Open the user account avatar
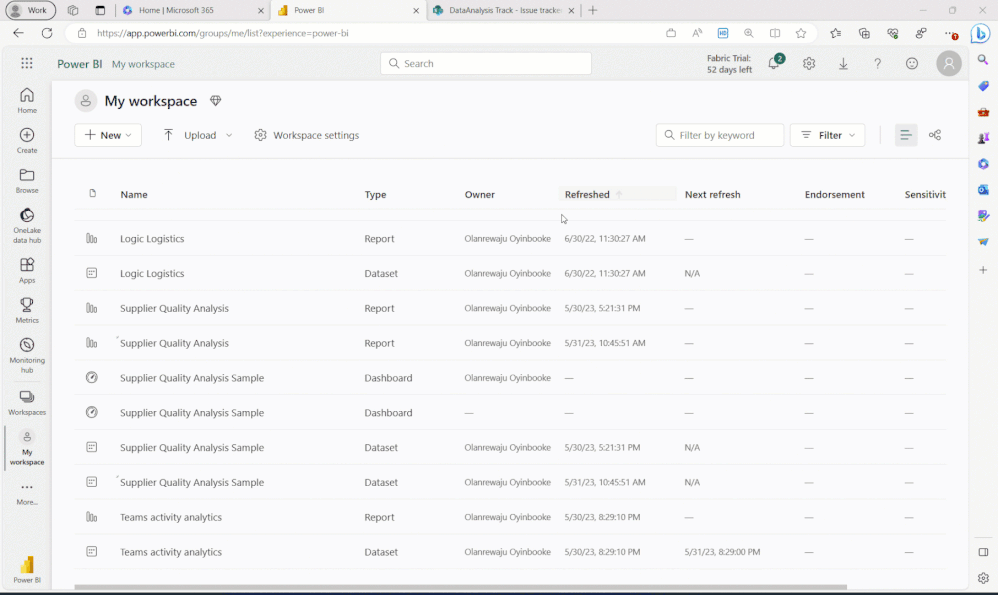Screen dimensions: 998x595 click(948, 63)
